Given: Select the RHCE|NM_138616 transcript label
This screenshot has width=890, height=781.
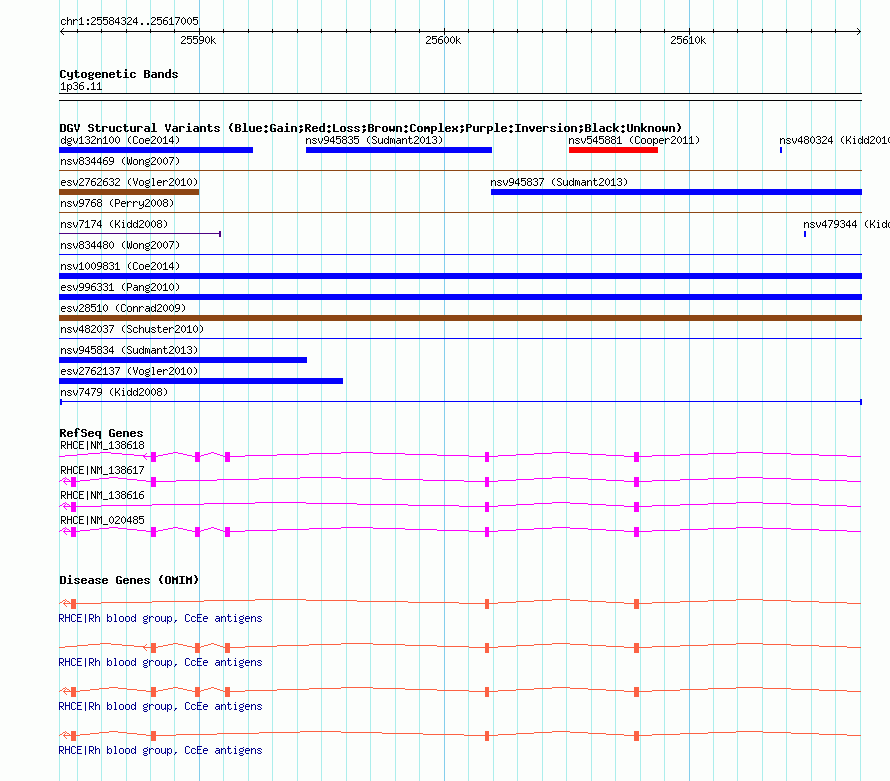Looking at the screenshot, I should [x=102, y=496].
